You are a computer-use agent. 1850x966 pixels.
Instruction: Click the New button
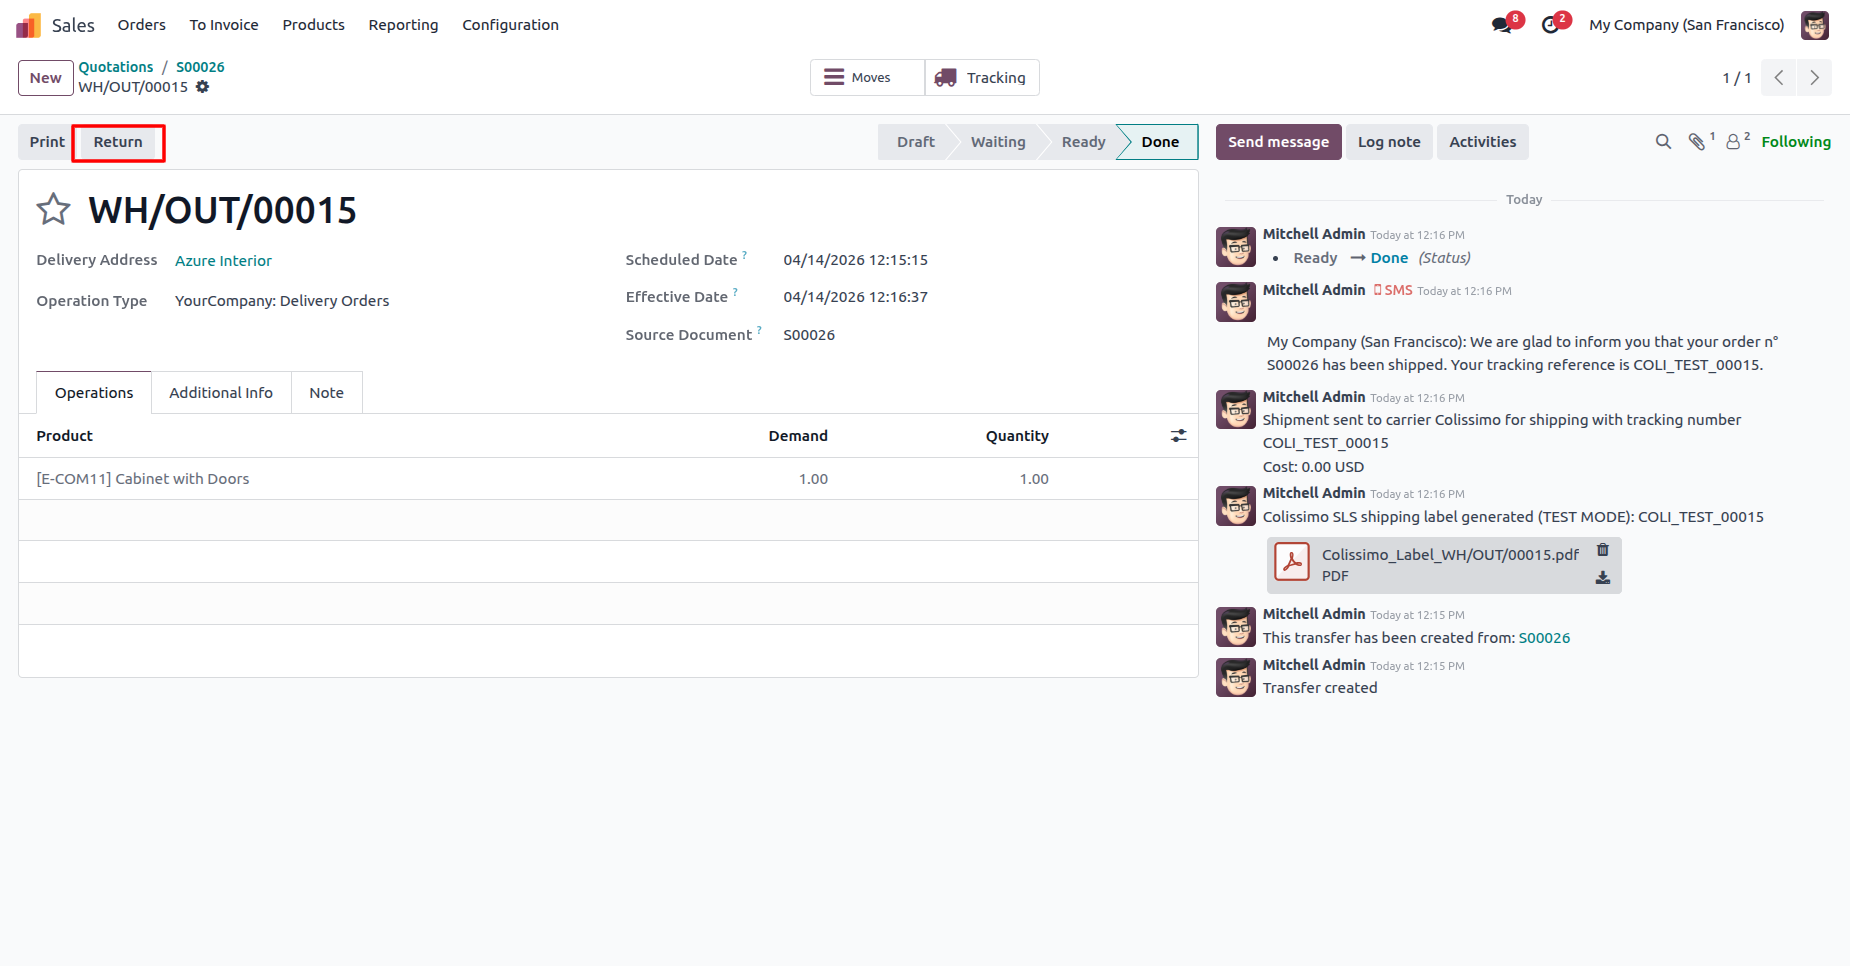tap(46, 78)
